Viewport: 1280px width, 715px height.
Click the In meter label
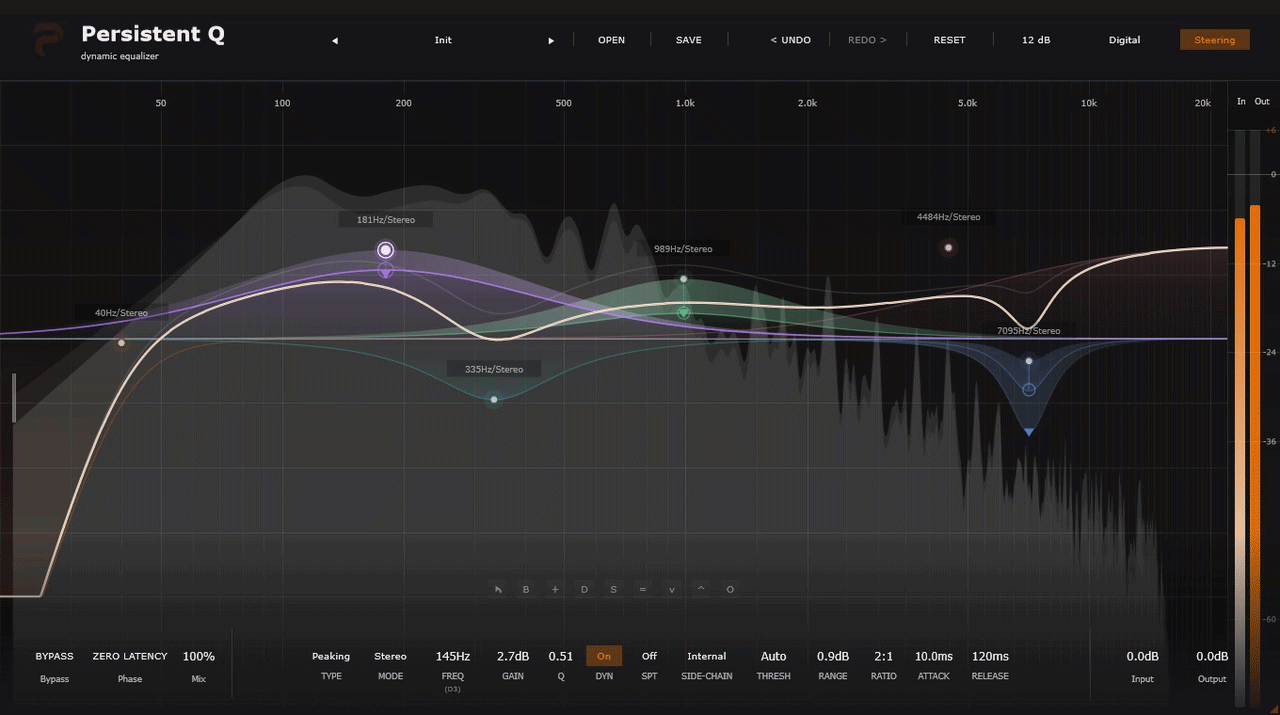[x=1241, y=102]
